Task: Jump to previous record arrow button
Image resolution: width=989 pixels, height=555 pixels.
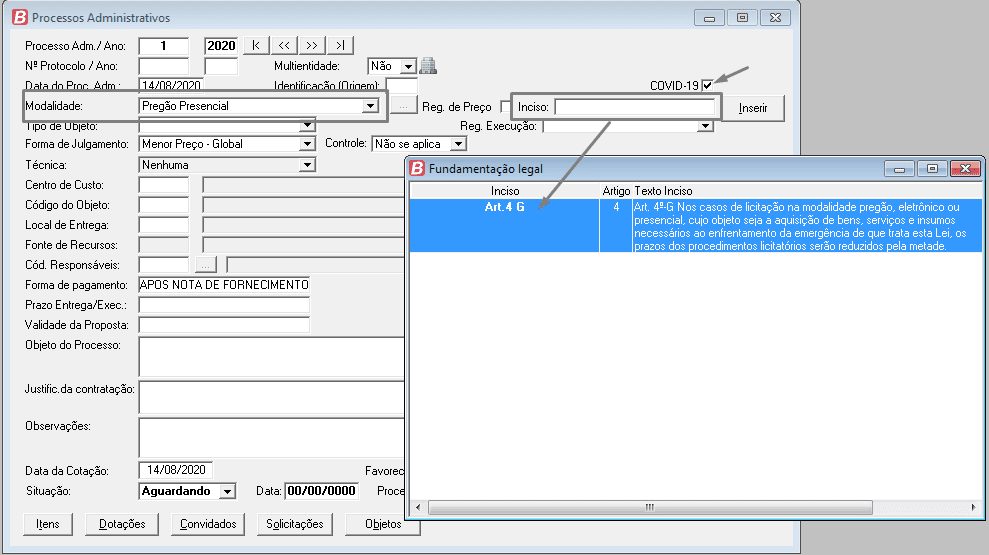Action: pyautogui.click(x=284, y=46)
